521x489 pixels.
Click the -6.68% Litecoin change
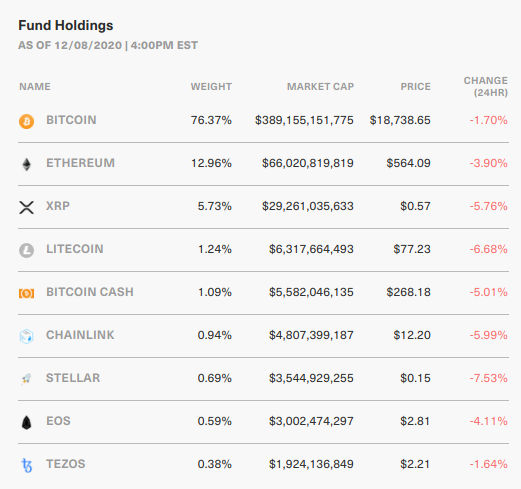[489, 249]
